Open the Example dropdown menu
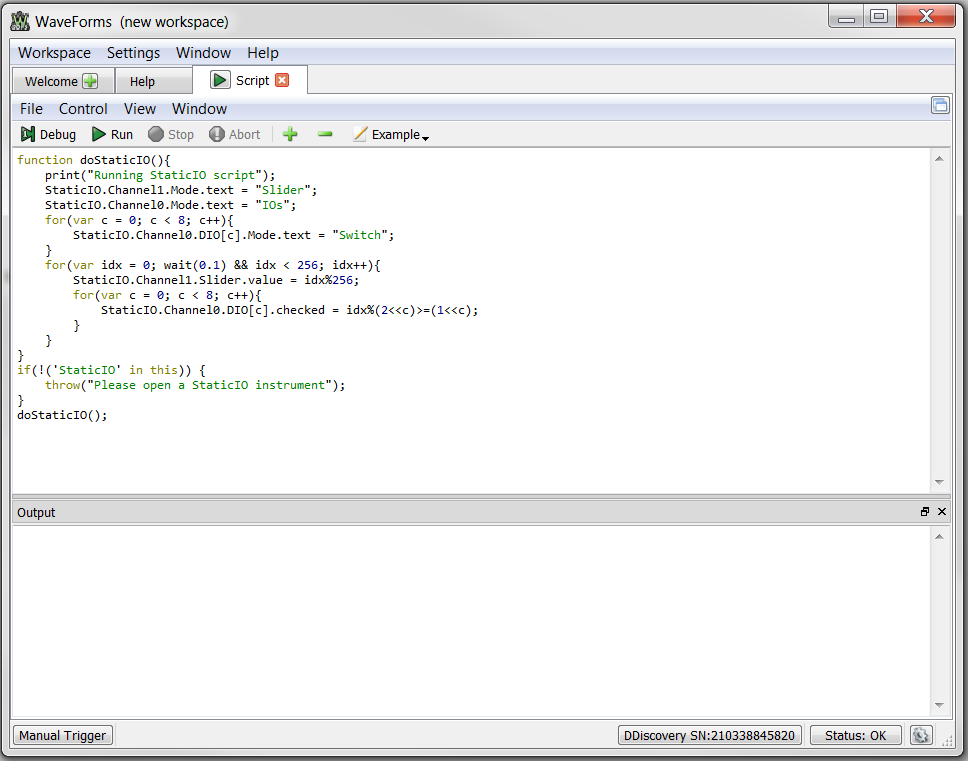This screenshot has width=968, height=761. pyautogui.click(x=391, y=135)
